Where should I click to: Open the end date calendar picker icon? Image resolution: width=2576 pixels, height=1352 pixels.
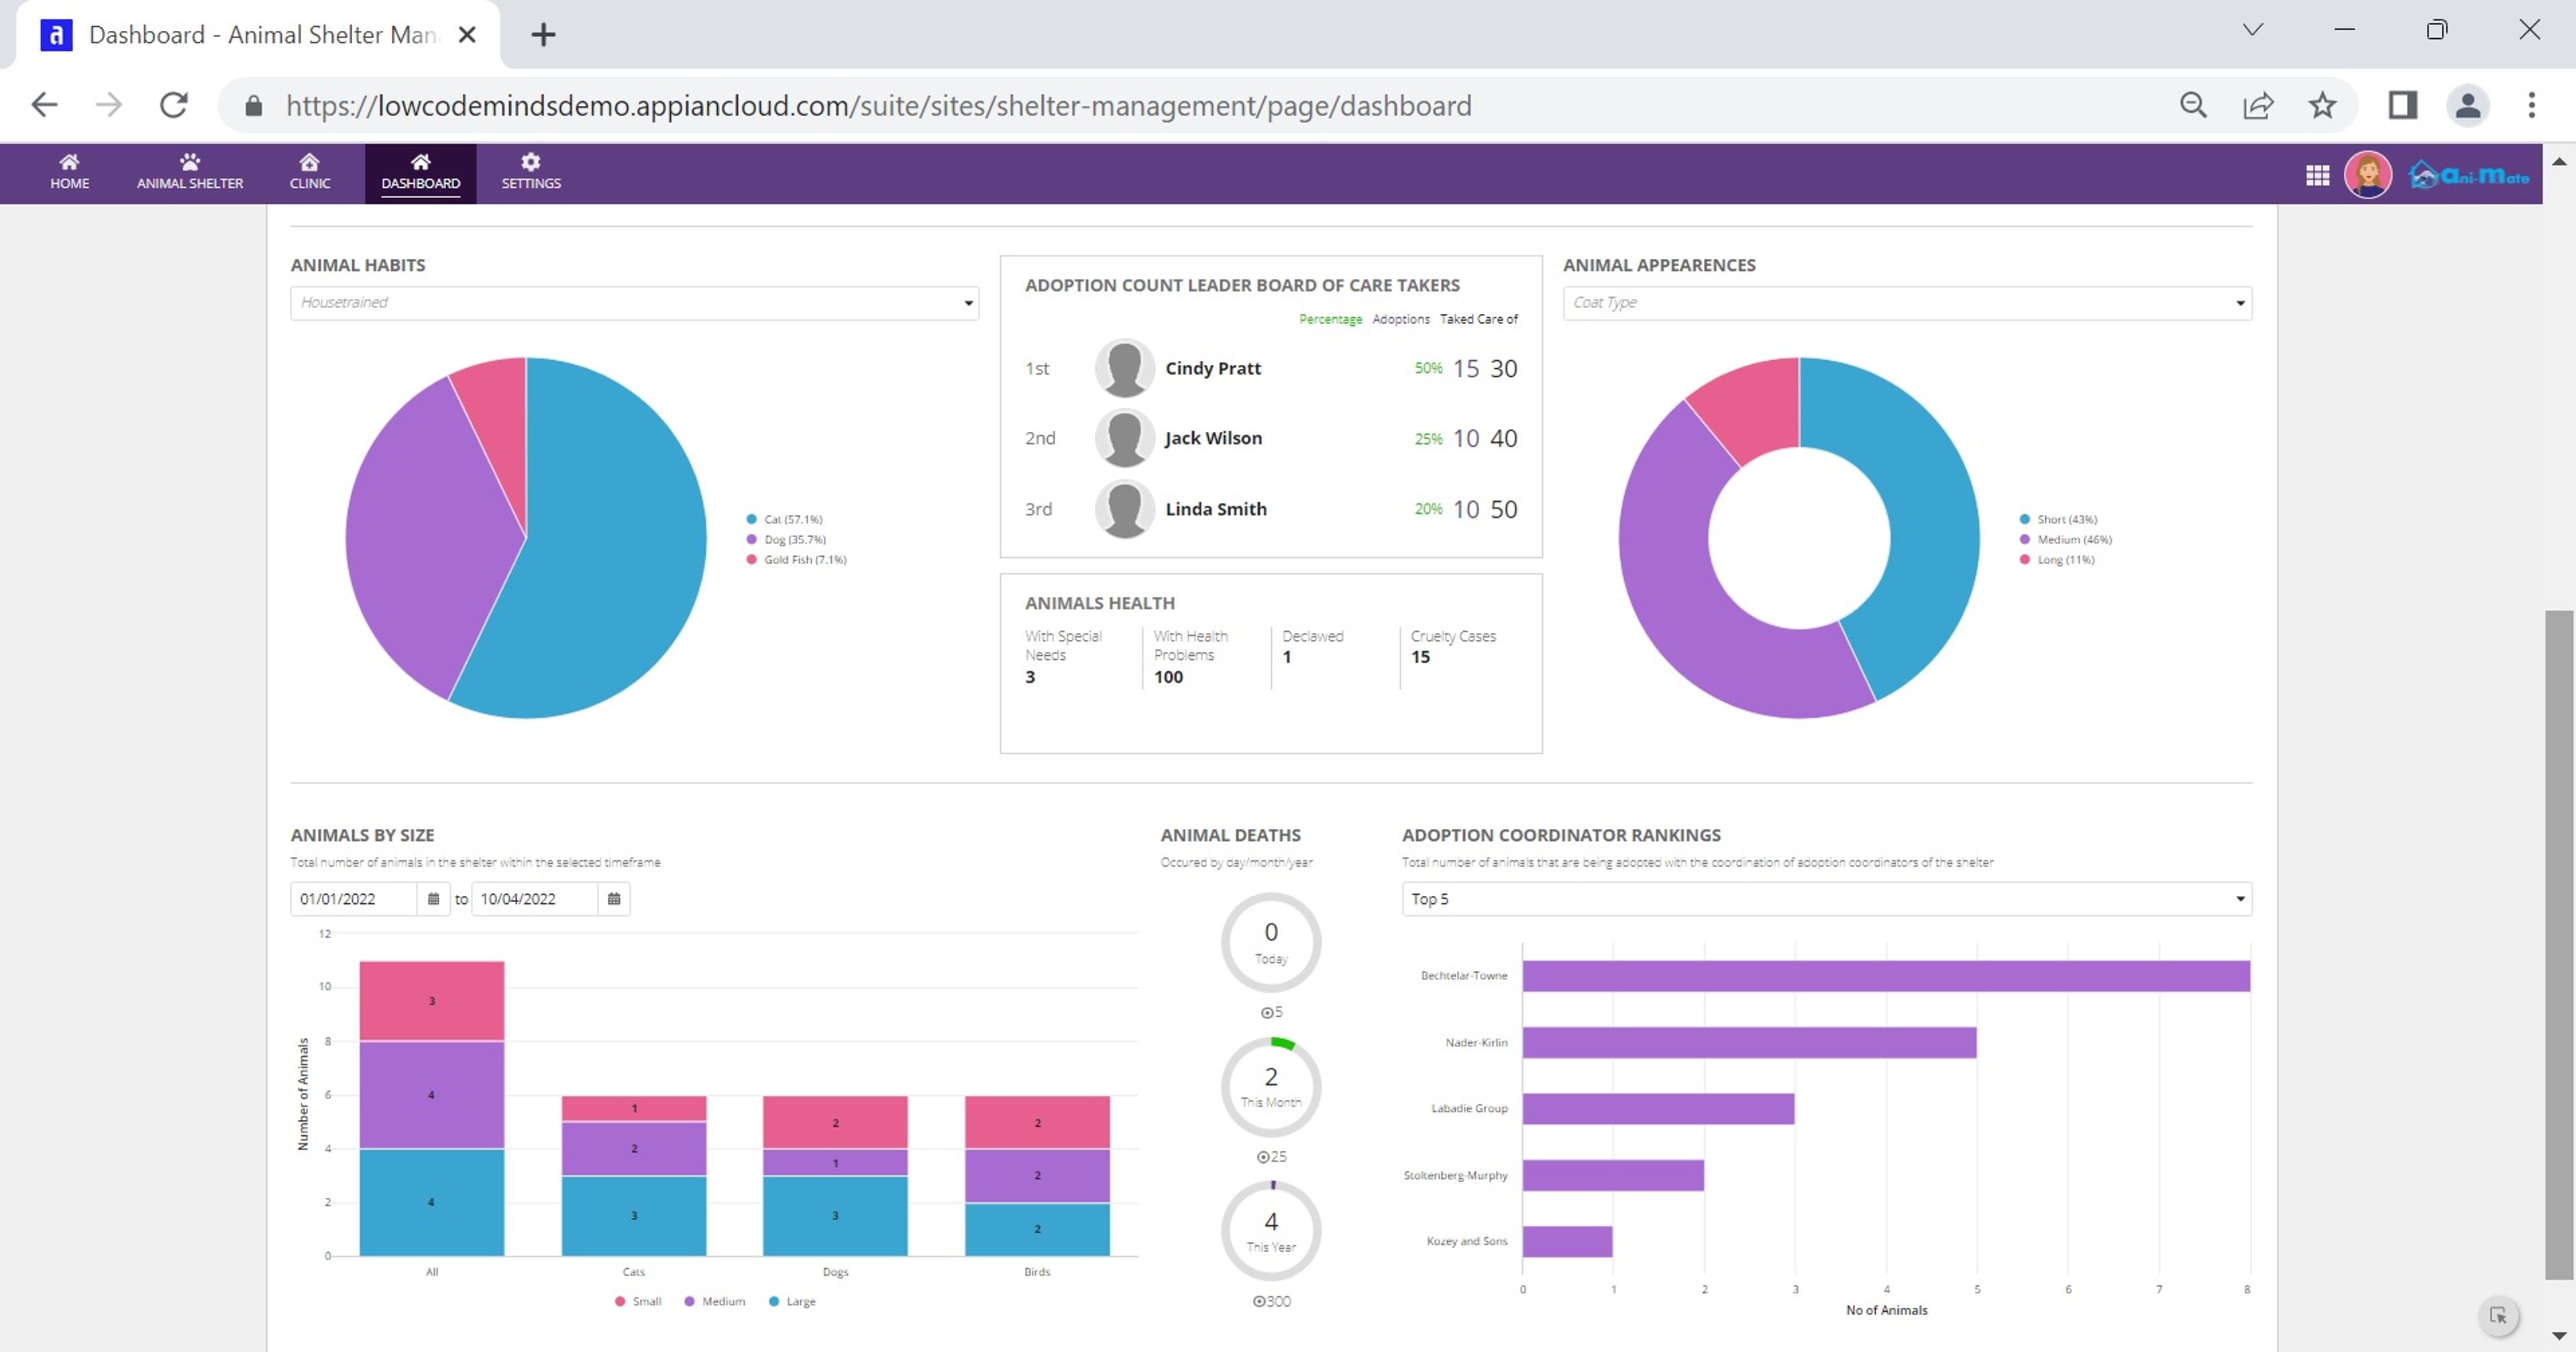click(x=614, y=899)
